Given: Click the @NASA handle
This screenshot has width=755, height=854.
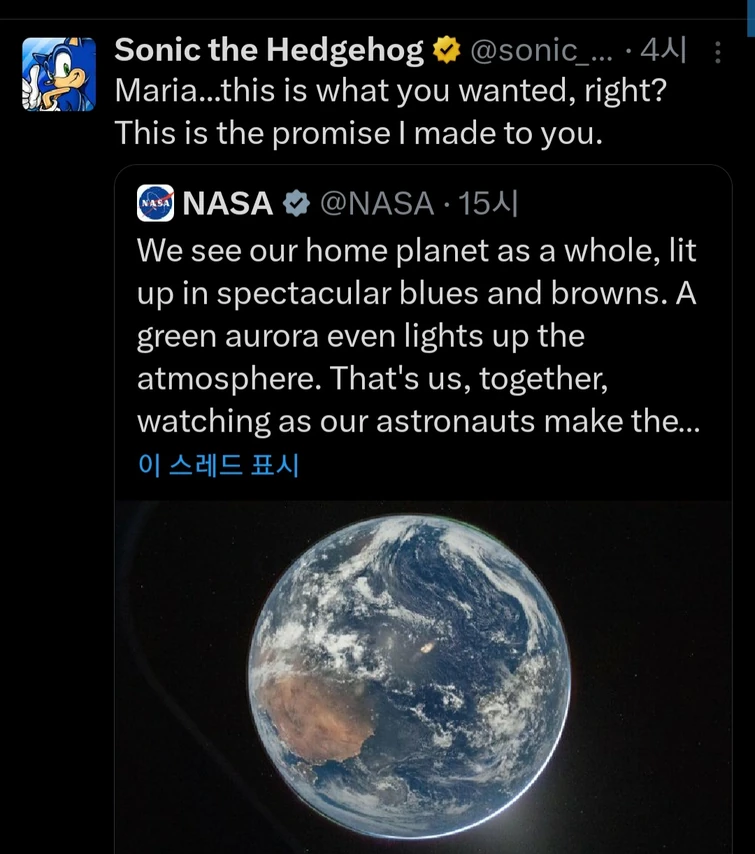Looking at the screenshot, I should 376,204.
